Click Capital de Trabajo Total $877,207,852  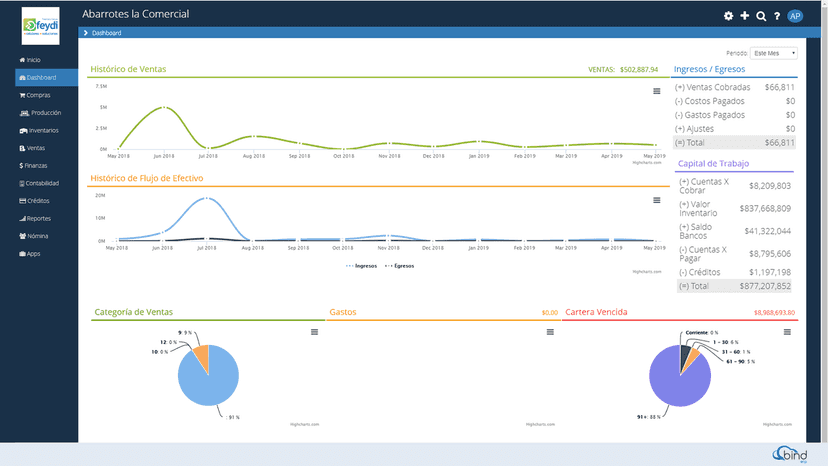(x=734, y=286)
